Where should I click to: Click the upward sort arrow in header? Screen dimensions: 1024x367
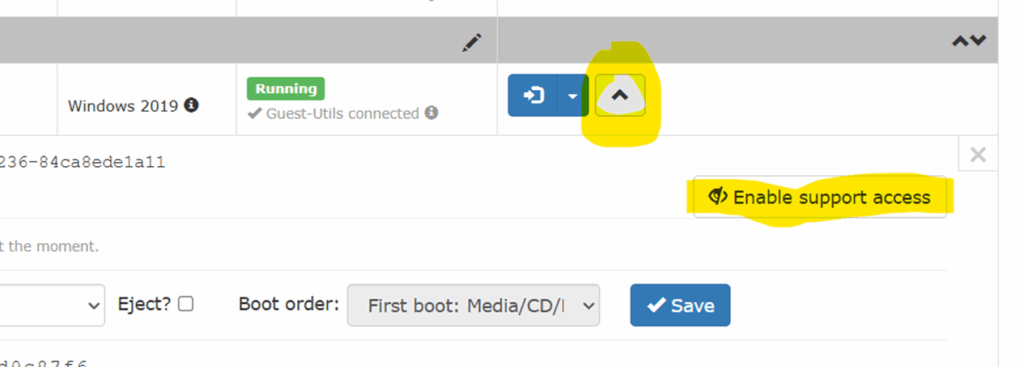[x=959, y=41]
